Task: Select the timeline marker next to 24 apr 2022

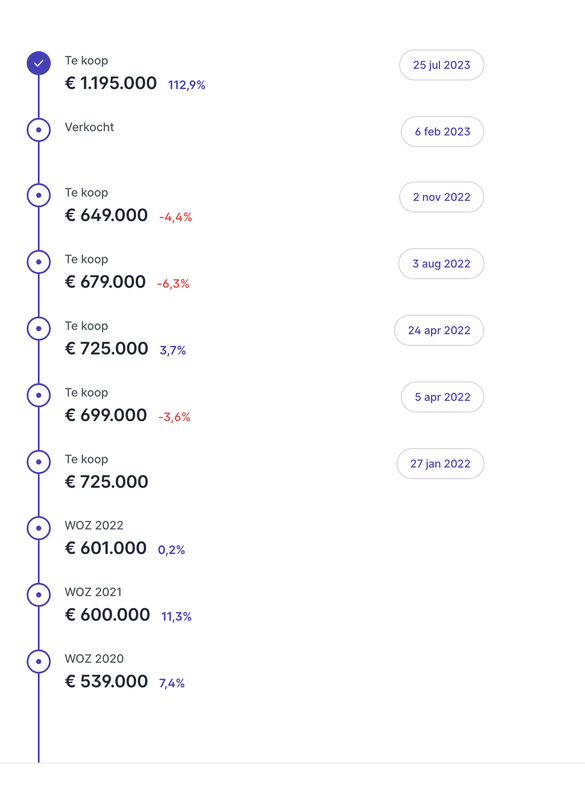Action: pyautogui.click(x=38, y=328)
